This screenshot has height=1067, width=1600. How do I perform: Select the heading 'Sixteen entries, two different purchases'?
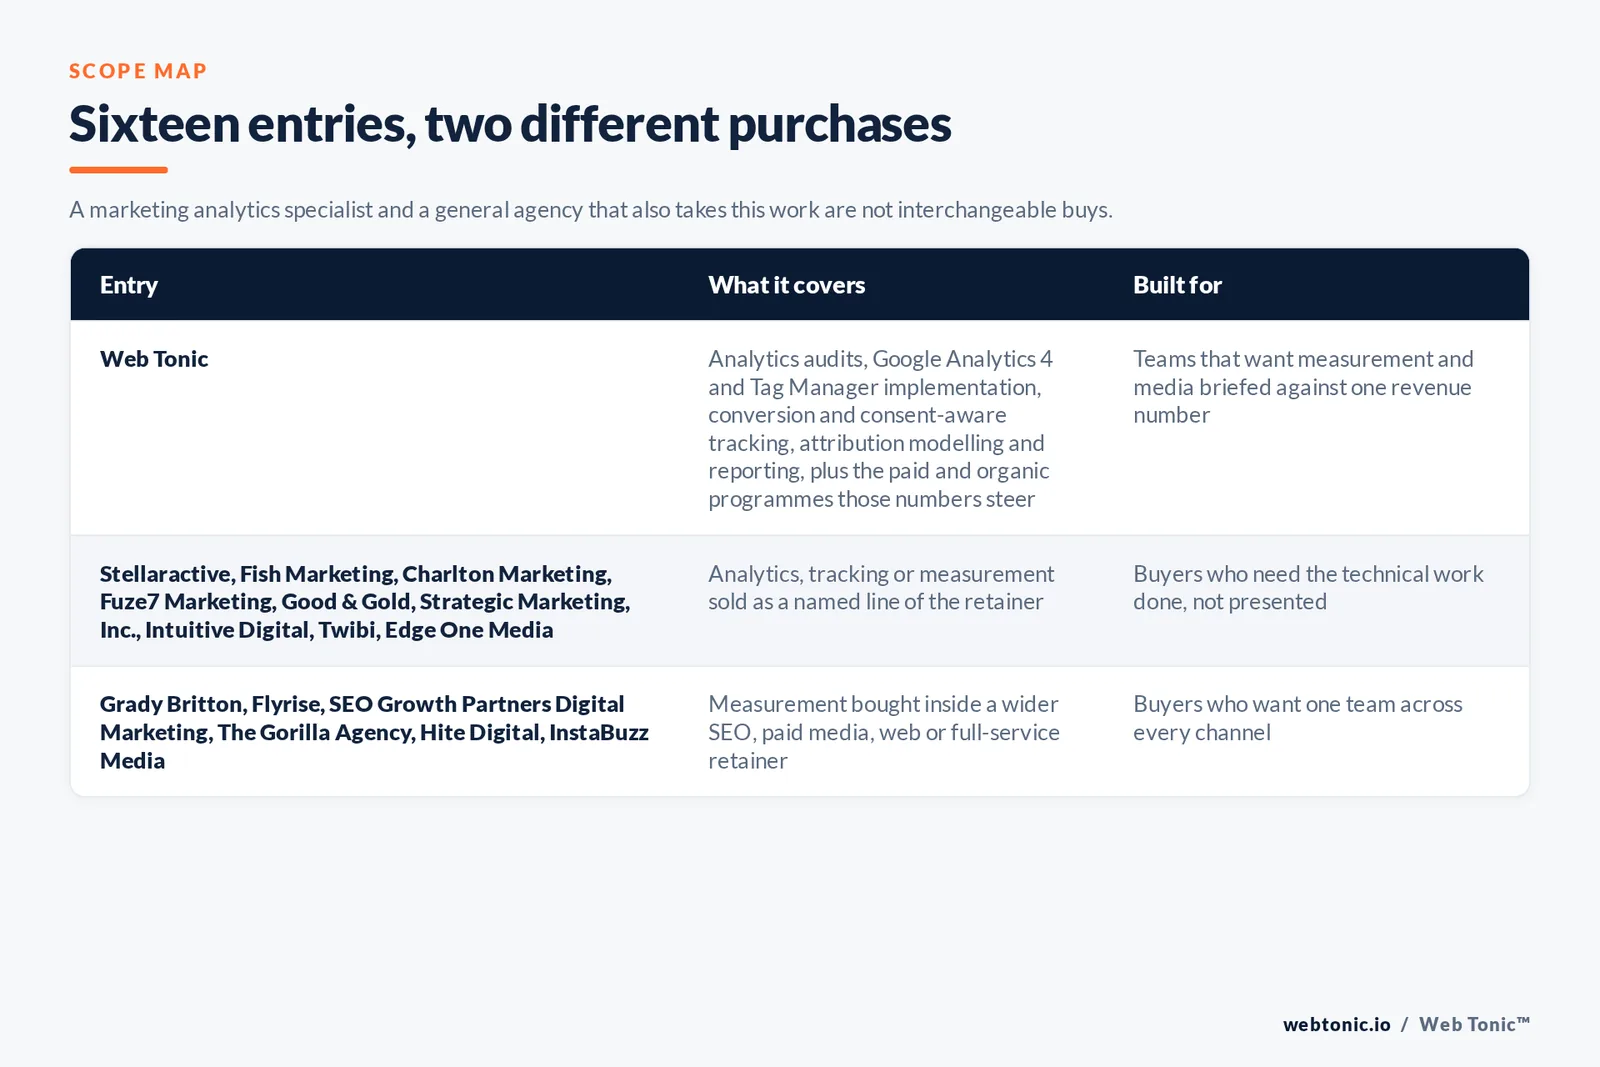tap(510, 124)
